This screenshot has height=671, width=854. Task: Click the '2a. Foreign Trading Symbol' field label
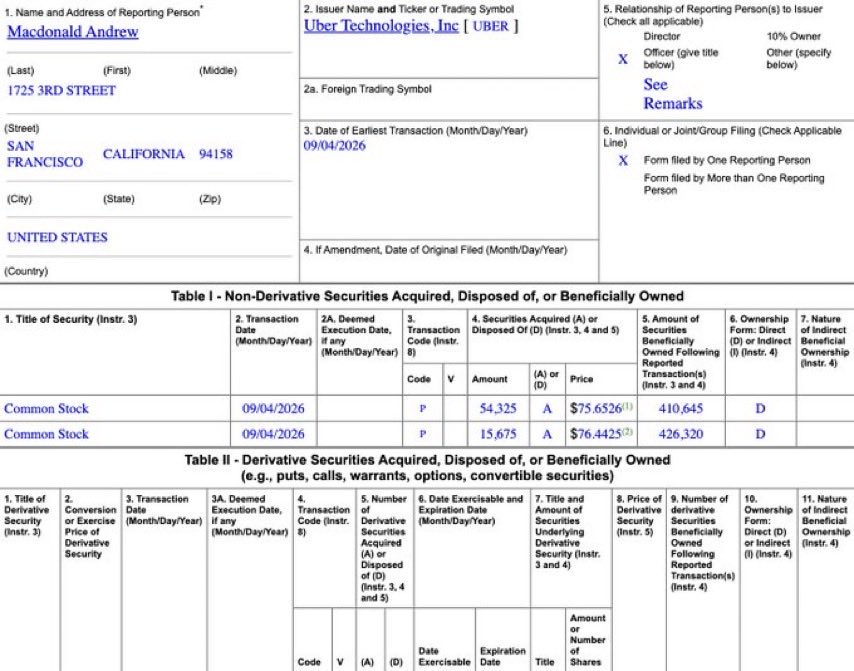pyautogui.click(x=368, y=89)
